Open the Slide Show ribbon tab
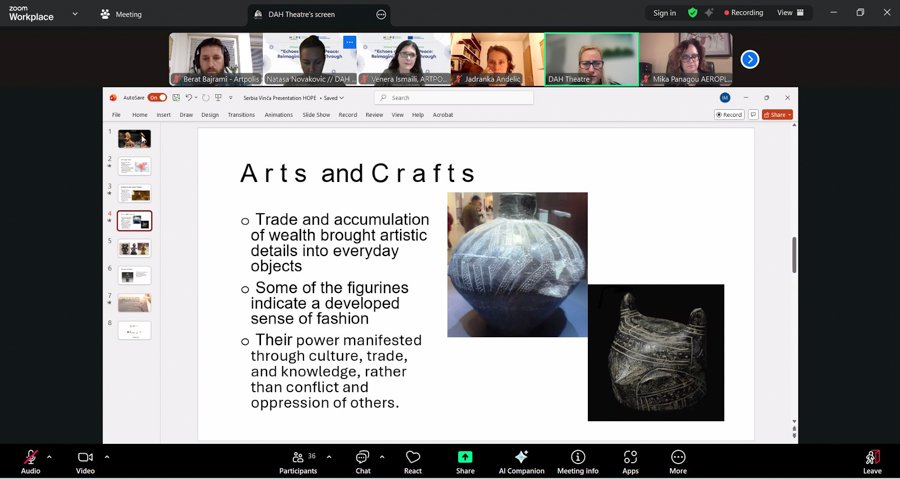Viewport: 900px width, 479px height. click(x=316, y=115)
